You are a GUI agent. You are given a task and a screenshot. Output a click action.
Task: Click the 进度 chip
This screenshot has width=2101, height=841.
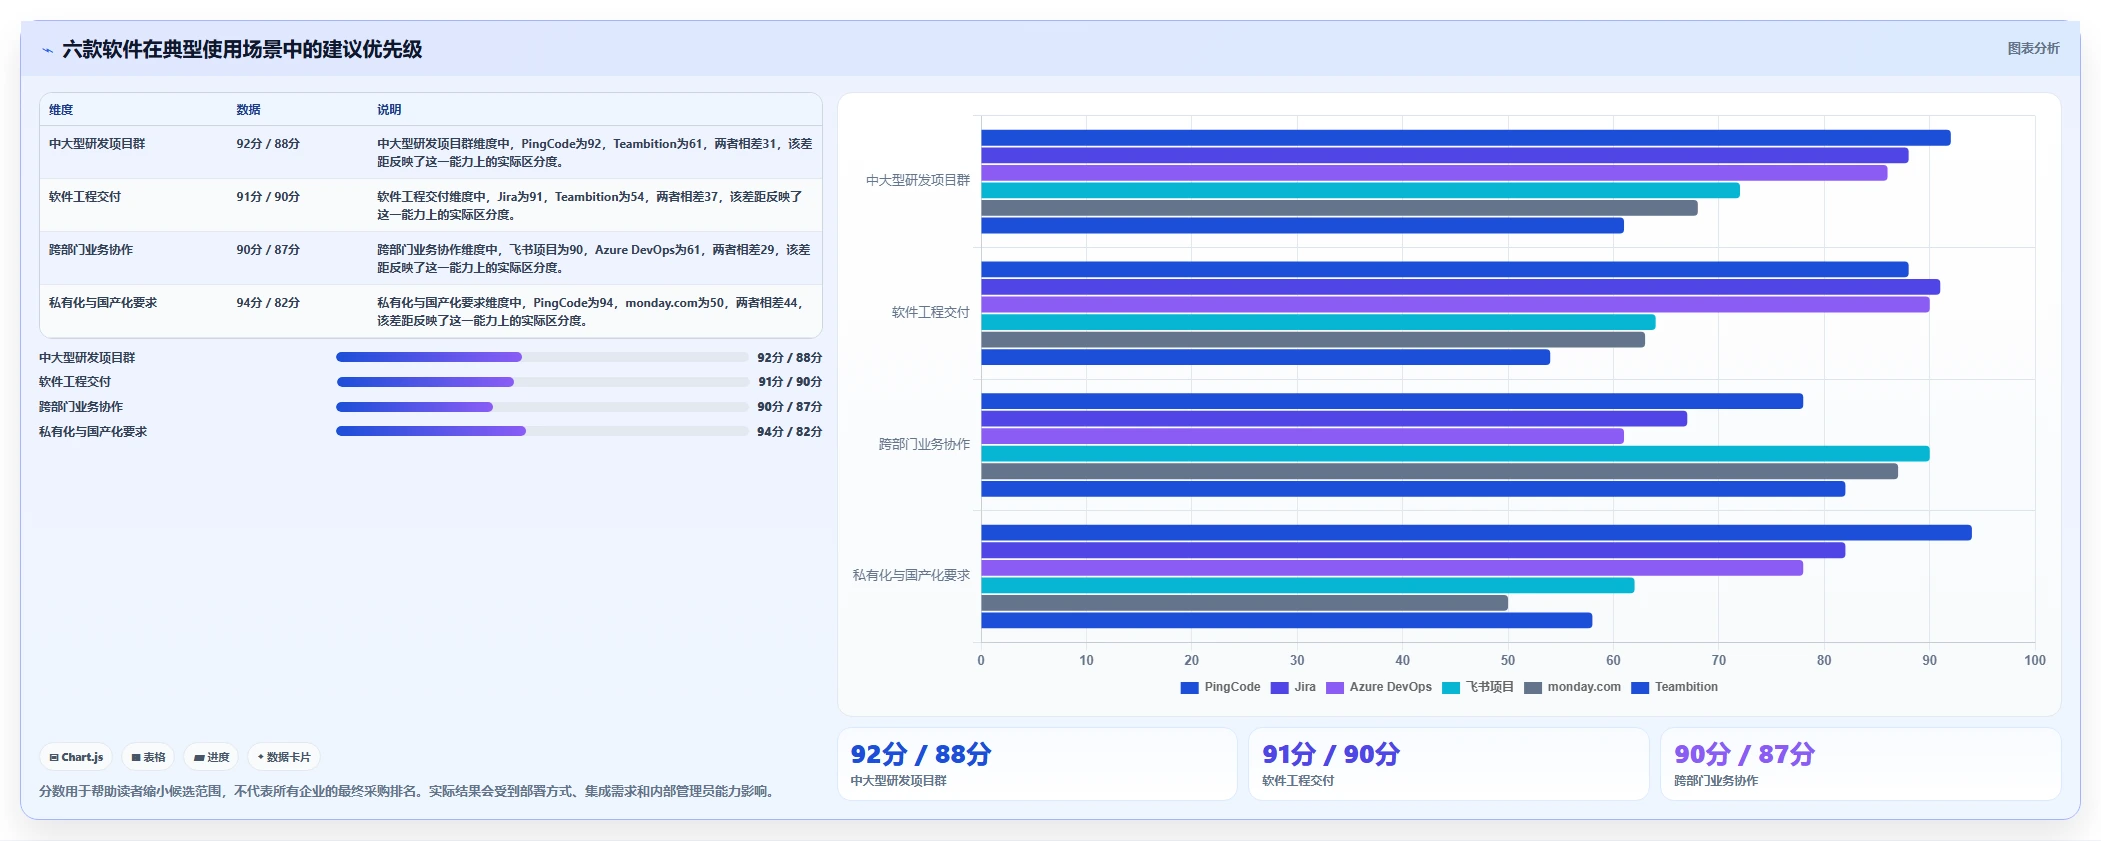pyautogui.click(x=211, y=757)
